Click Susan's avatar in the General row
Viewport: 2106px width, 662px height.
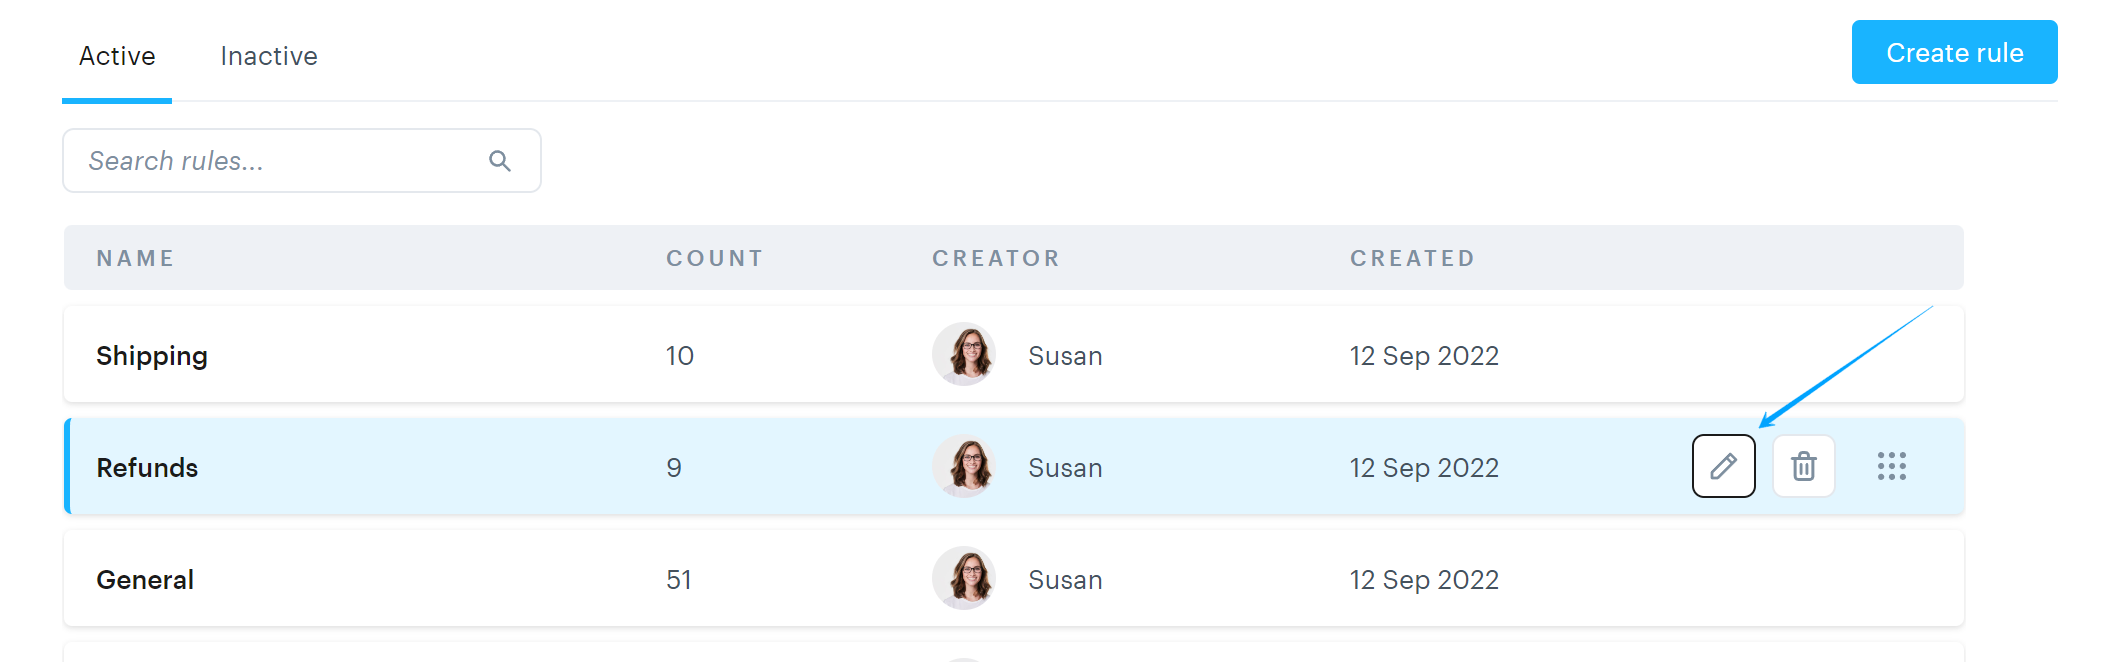[964, 578]
